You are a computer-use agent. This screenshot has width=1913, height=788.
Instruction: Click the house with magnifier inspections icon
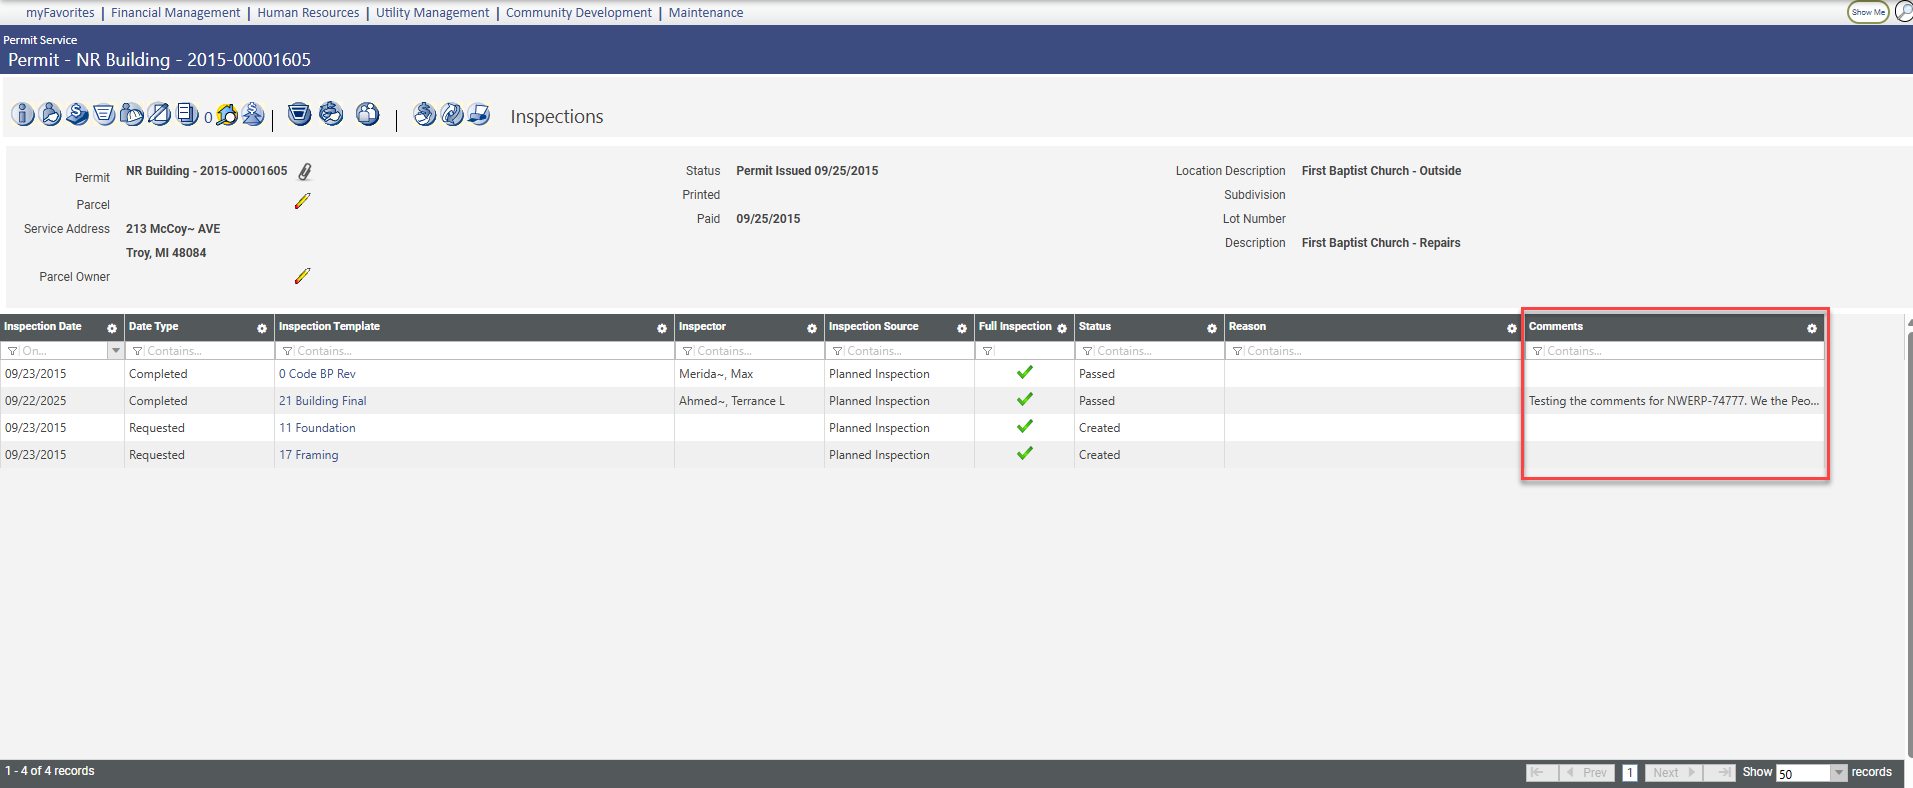point(227,115)
